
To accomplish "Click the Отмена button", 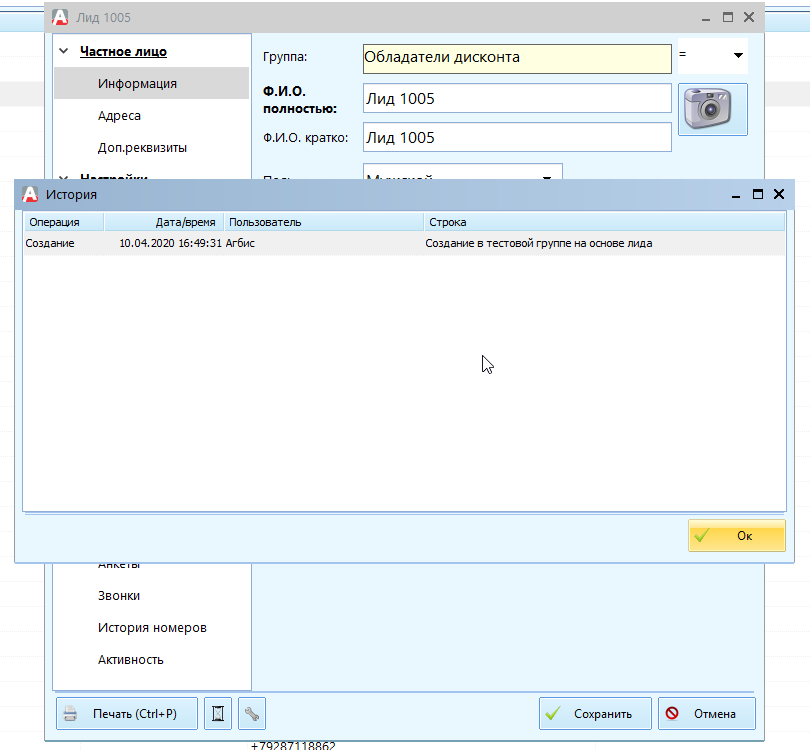I will coord(707,713).
